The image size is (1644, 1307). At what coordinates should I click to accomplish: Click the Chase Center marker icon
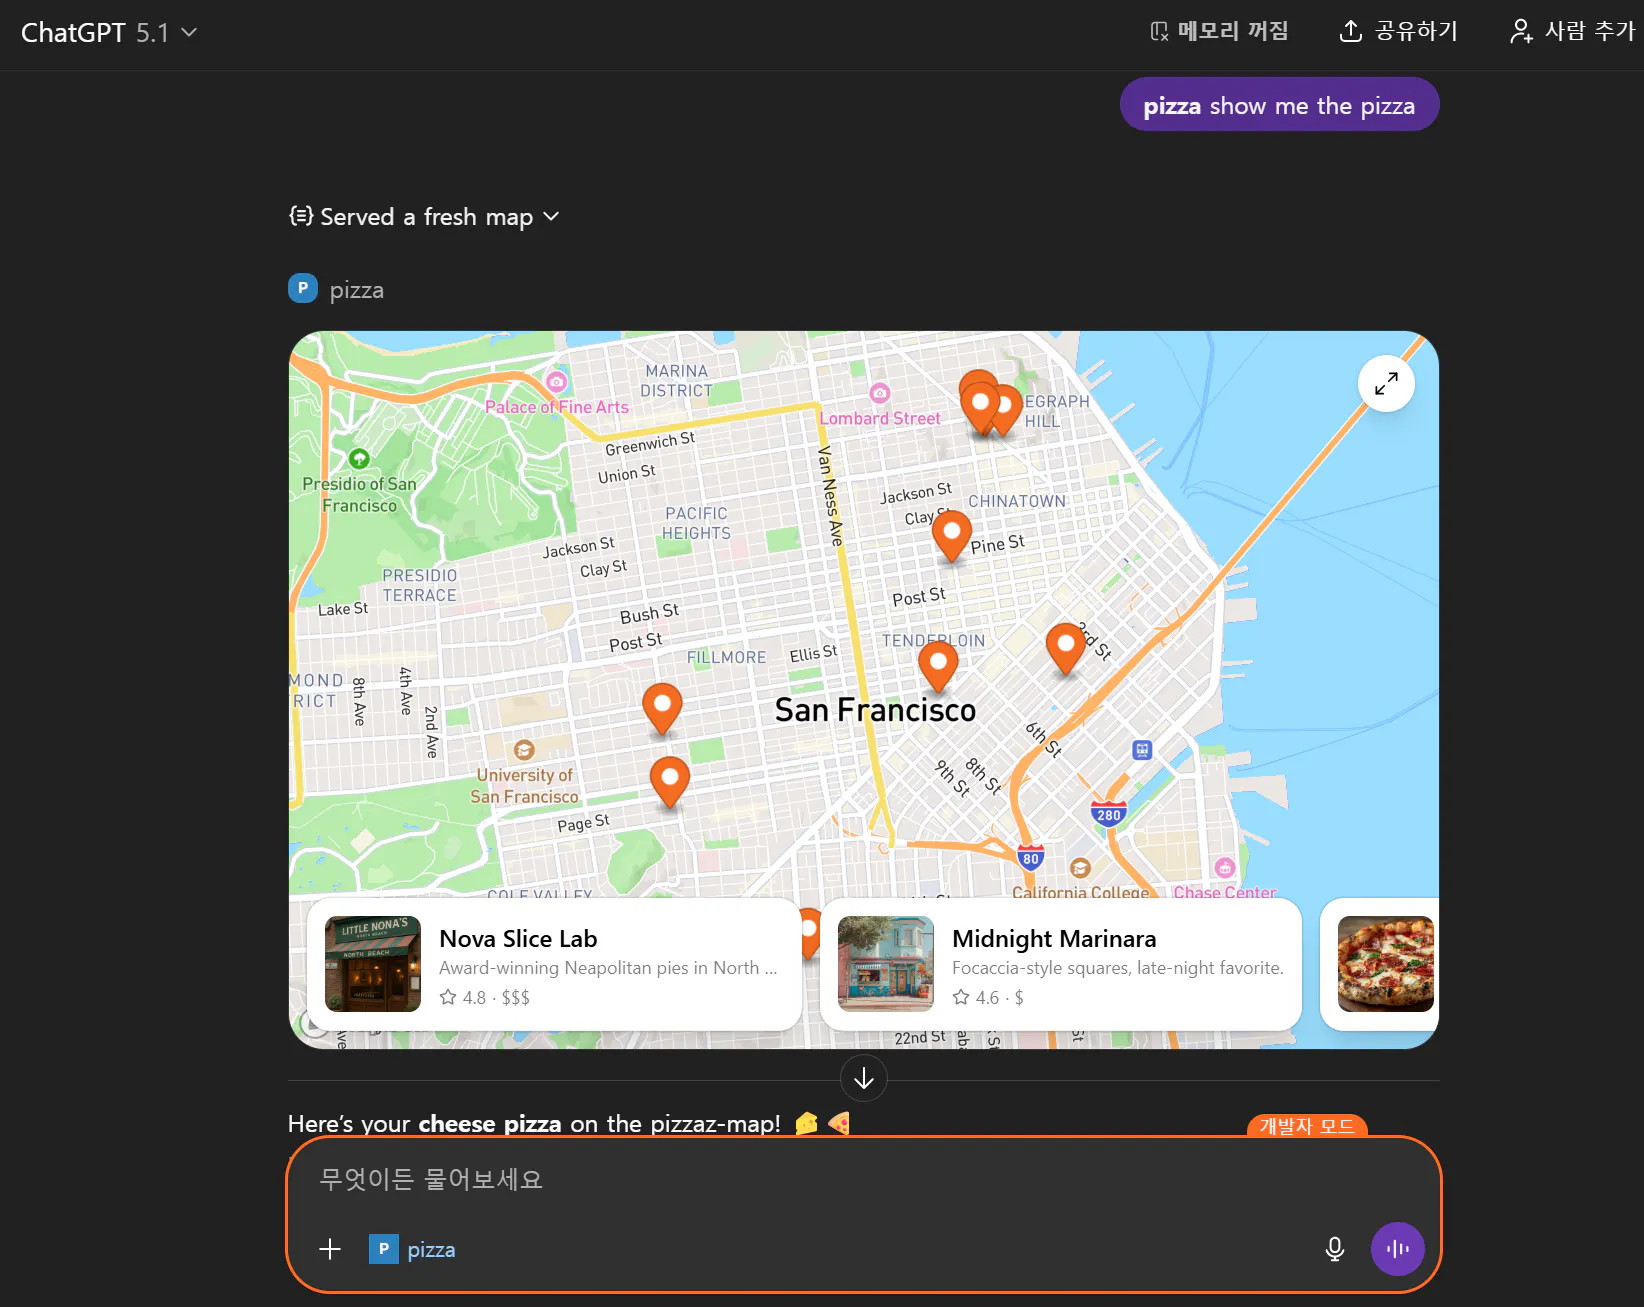[x=1225, y=867]
